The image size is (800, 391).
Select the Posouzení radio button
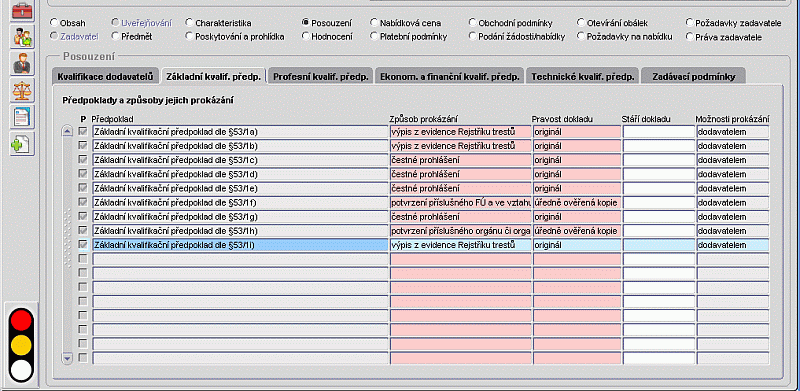pyautogui.click(x=305, y=23)
